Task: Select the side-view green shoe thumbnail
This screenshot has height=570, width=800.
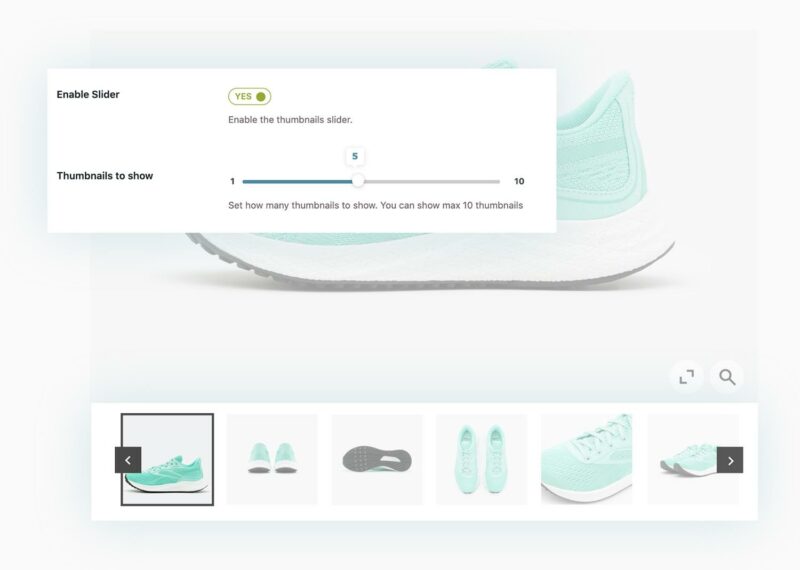Action: click(167, 459)
